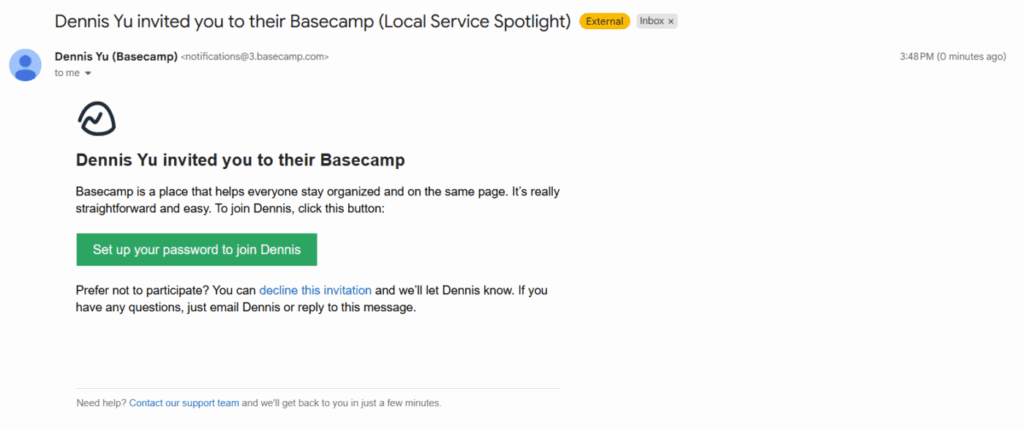This screenshot has width=1024, height=429.
Task: Click the bold 'Dennis Yu invited you' heading
Action: 240,160
